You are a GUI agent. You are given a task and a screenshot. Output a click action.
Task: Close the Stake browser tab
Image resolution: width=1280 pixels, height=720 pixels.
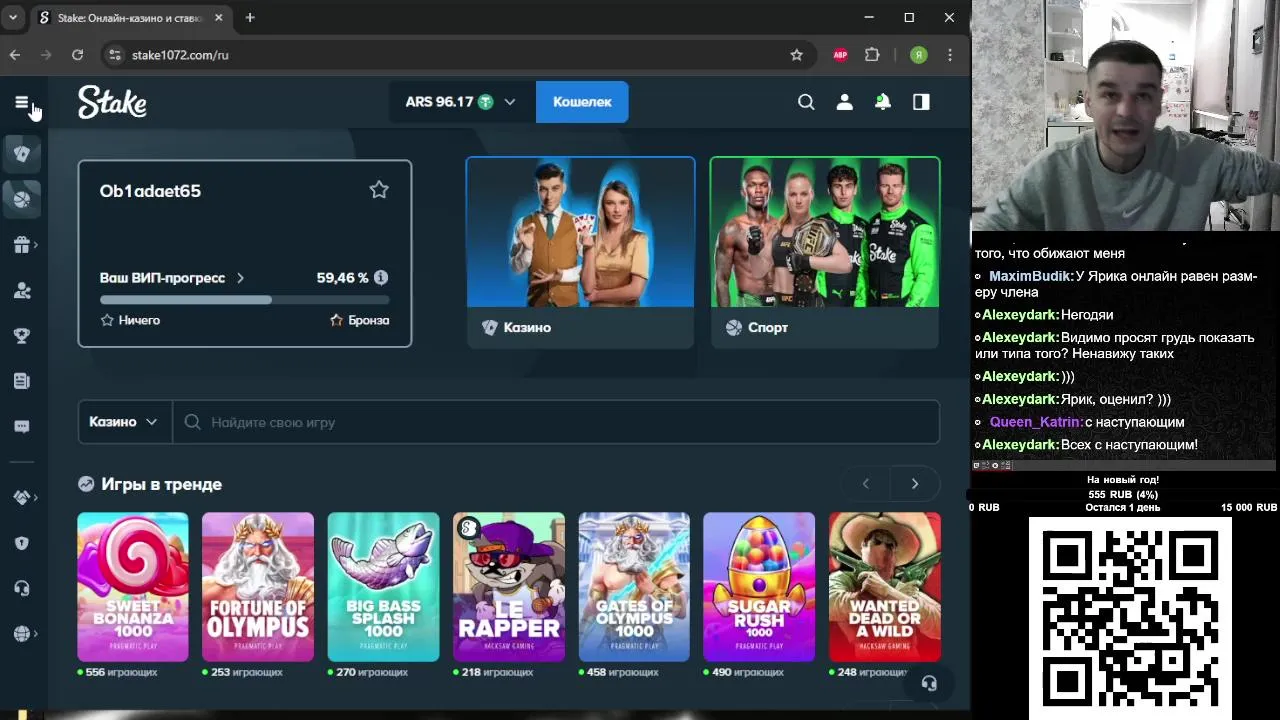219,17
